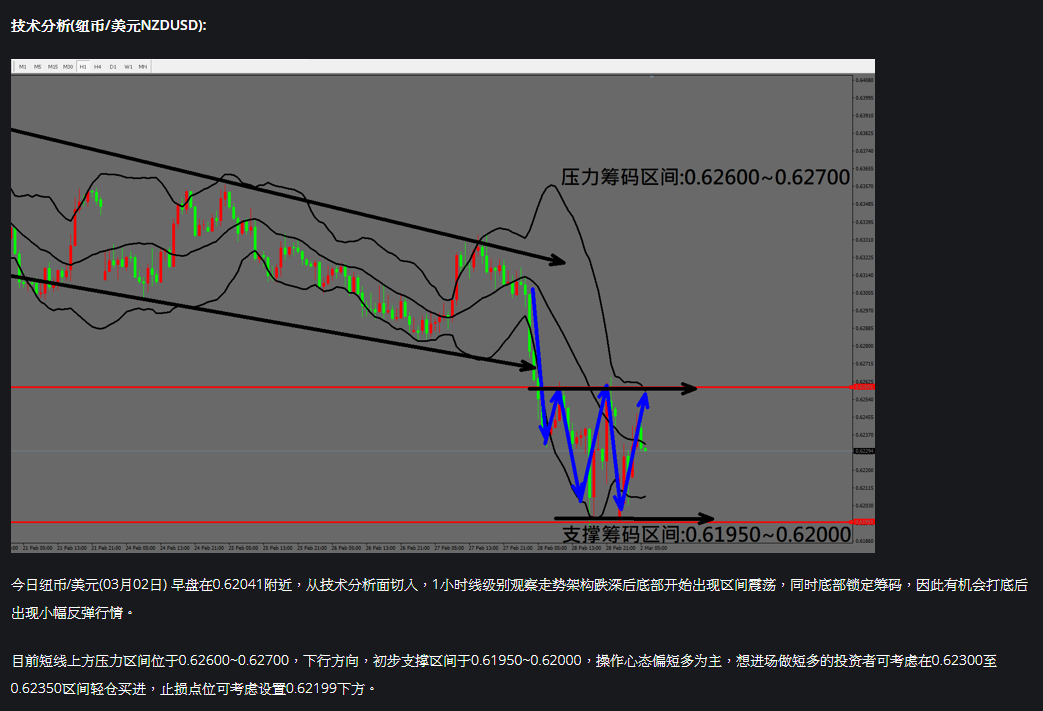Click the 0.64080 price axis label

pos(864,80)
